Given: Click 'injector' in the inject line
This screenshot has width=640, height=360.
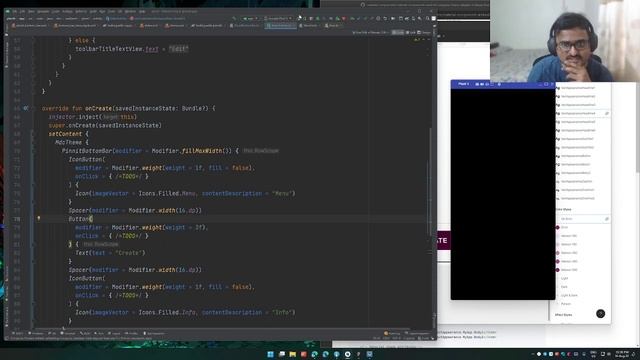Looking at the screenshot, I should point(62,117).
